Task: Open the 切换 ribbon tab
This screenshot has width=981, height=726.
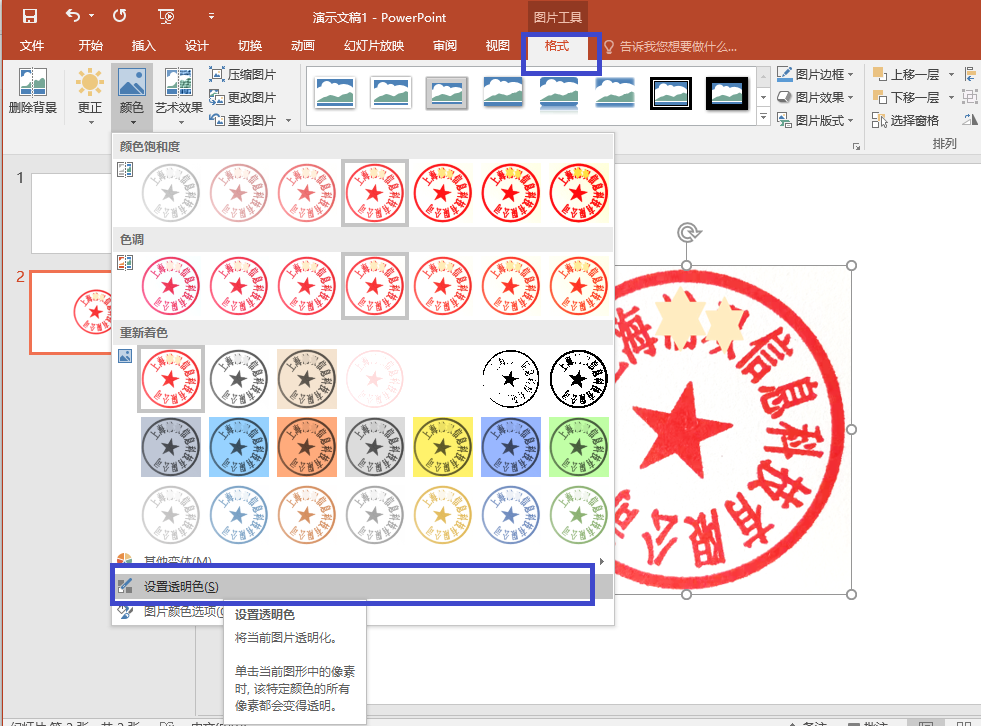Action: pos(250,46)
